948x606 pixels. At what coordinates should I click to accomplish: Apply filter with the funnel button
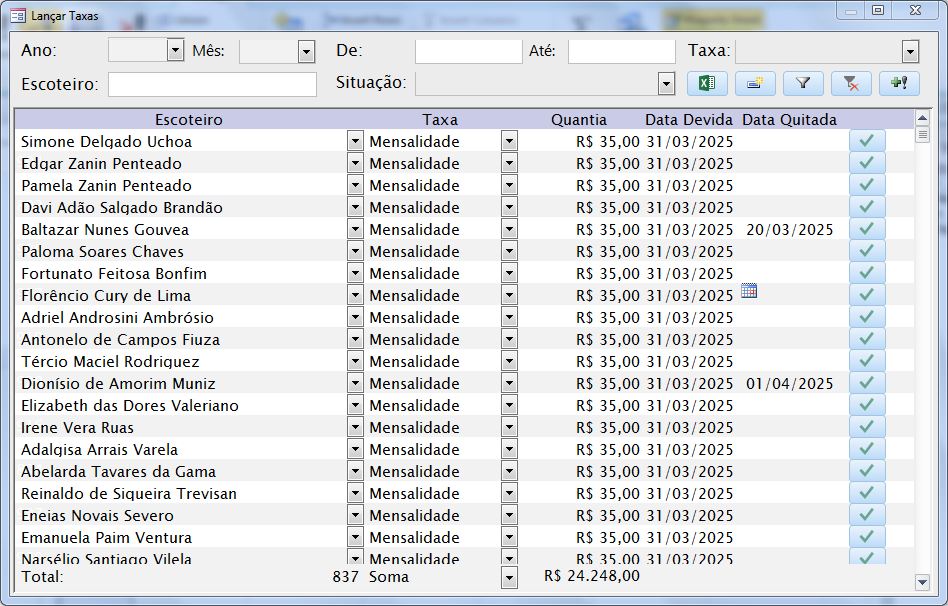[x=803, y=84]
